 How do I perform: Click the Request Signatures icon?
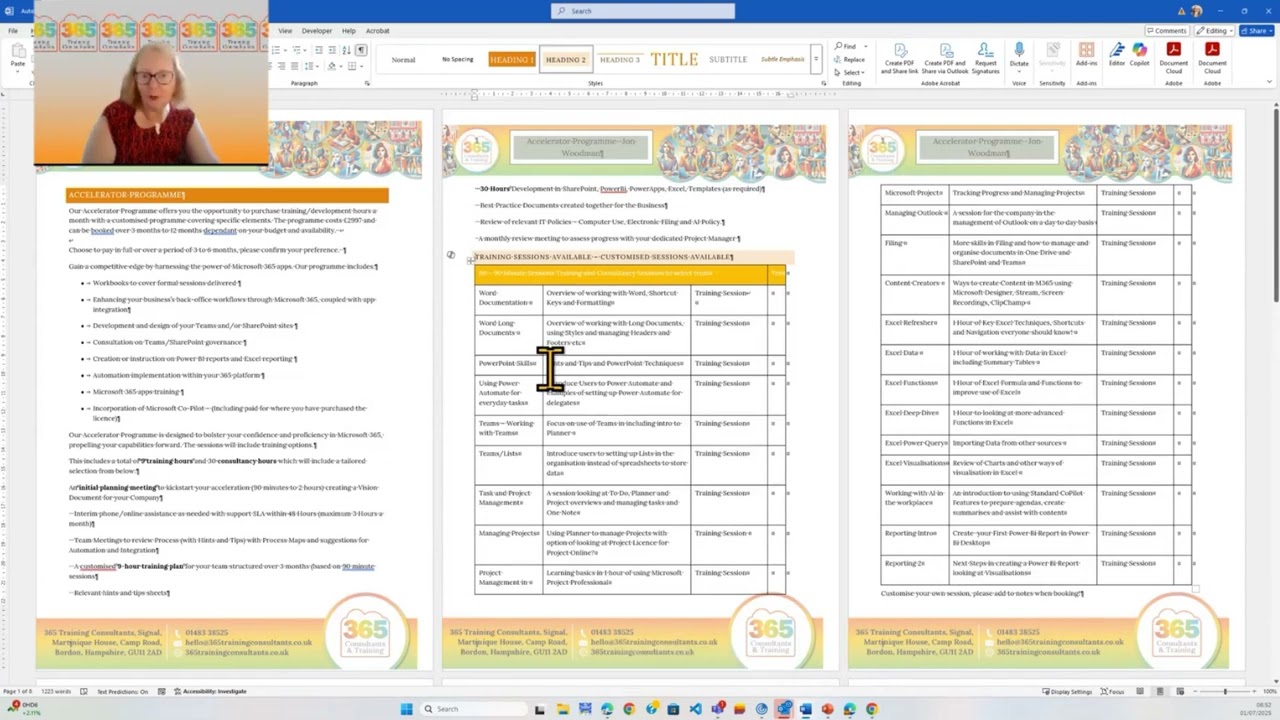point(985,60)
